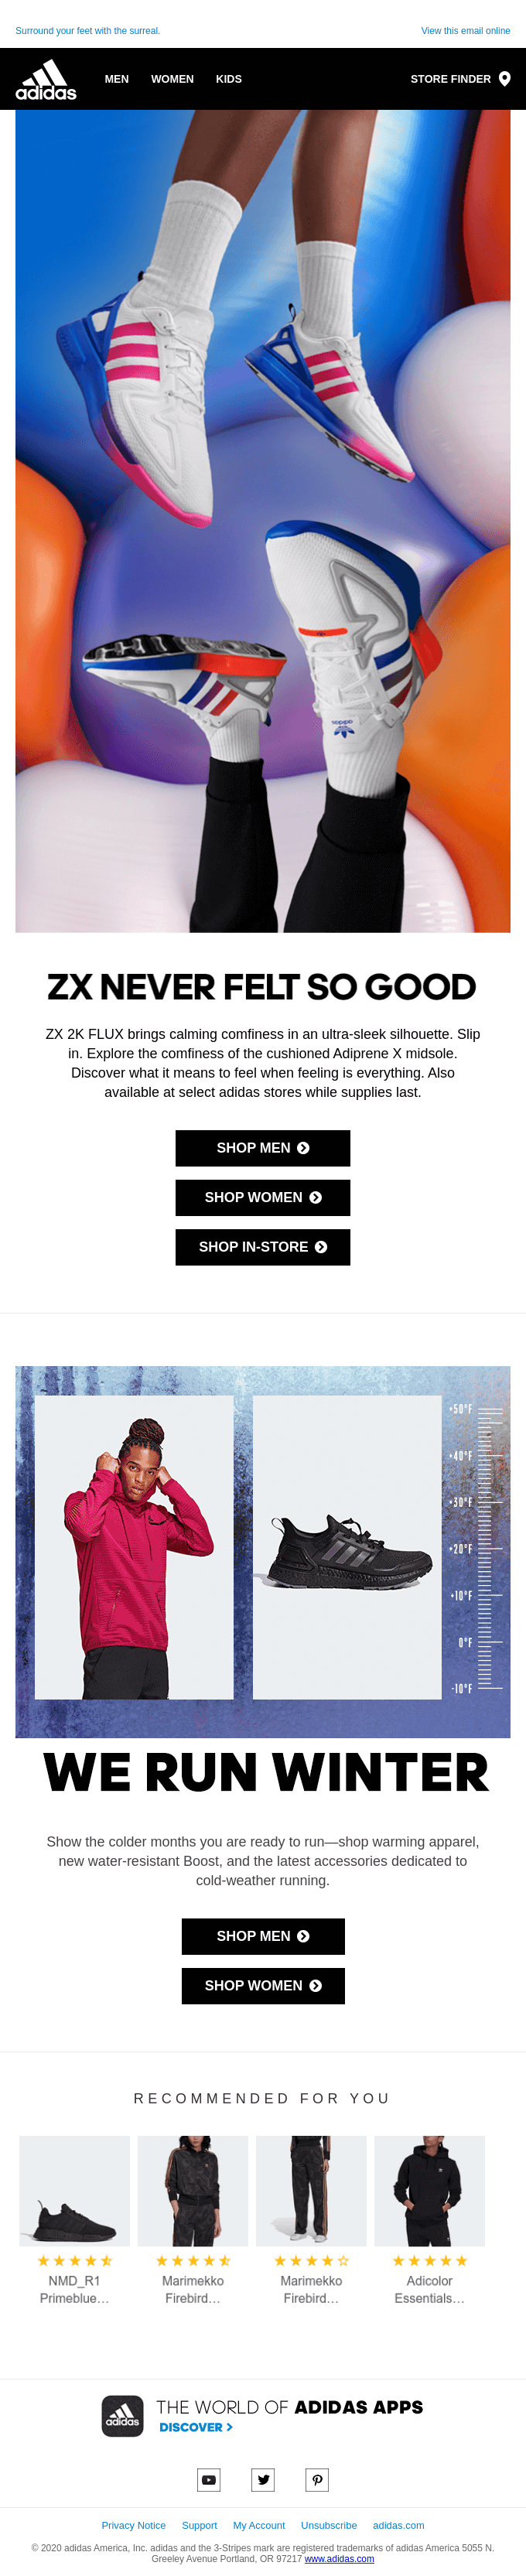Click the adidas app icon in footer

coord(123,2416)
